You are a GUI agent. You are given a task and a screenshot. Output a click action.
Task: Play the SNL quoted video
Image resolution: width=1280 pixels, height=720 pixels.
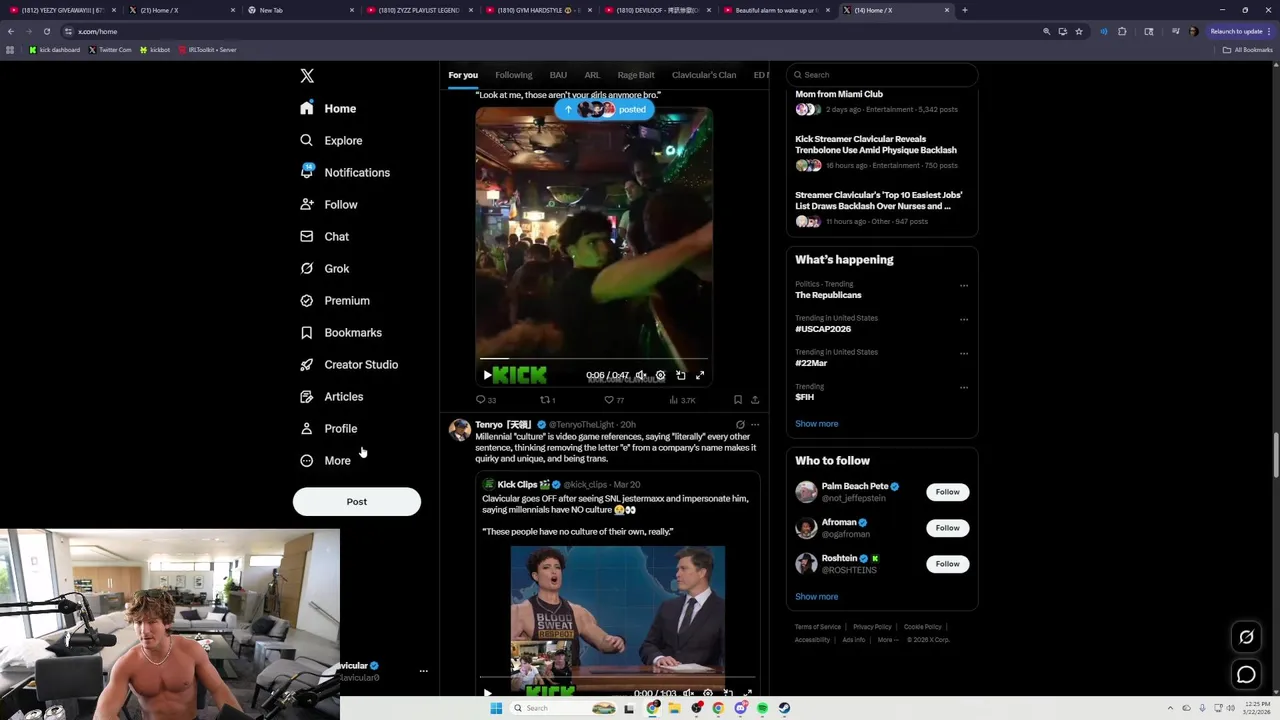point(487,693)
